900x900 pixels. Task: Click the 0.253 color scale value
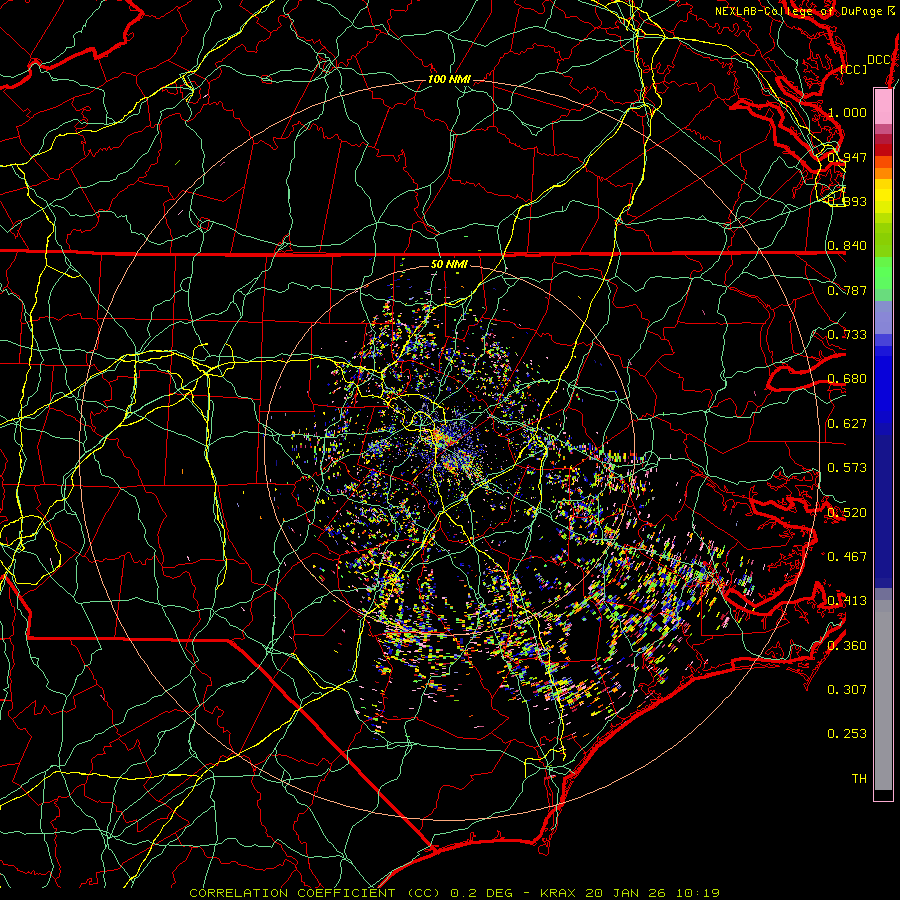tap(847, 734)
